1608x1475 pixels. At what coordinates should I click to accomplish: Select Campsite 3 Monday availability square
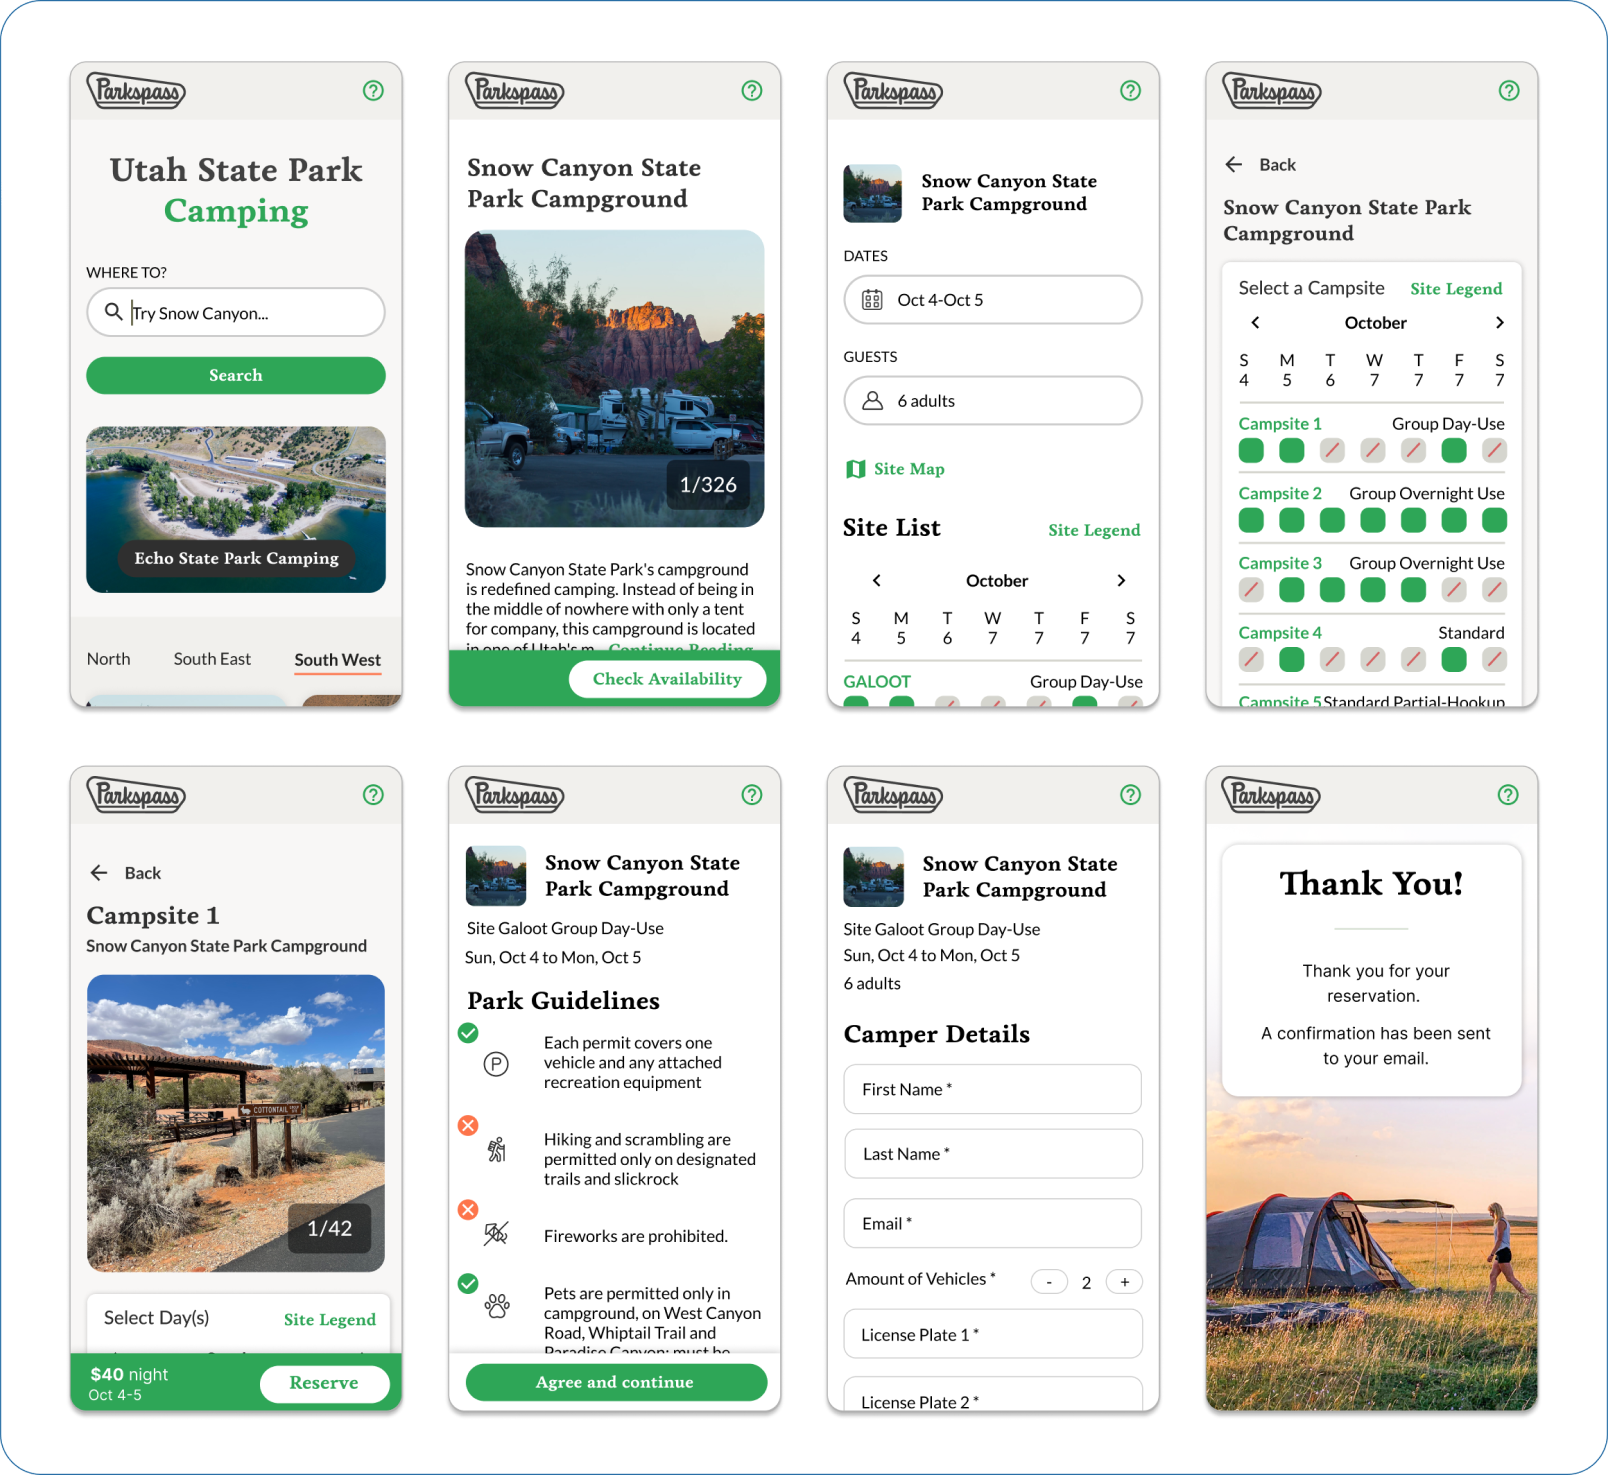click(x=1292, y=590)
